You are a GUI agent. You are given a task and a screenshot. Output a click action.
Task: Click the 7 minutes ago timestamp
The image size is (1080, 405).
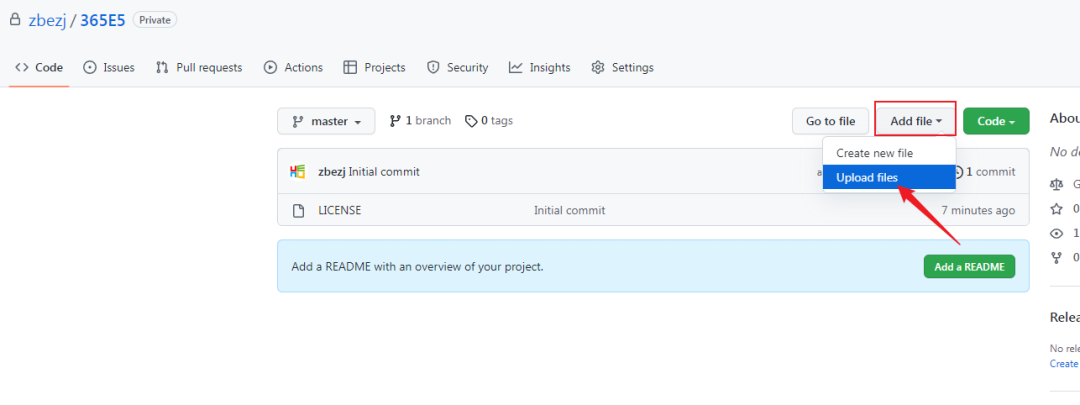(978, 210)
